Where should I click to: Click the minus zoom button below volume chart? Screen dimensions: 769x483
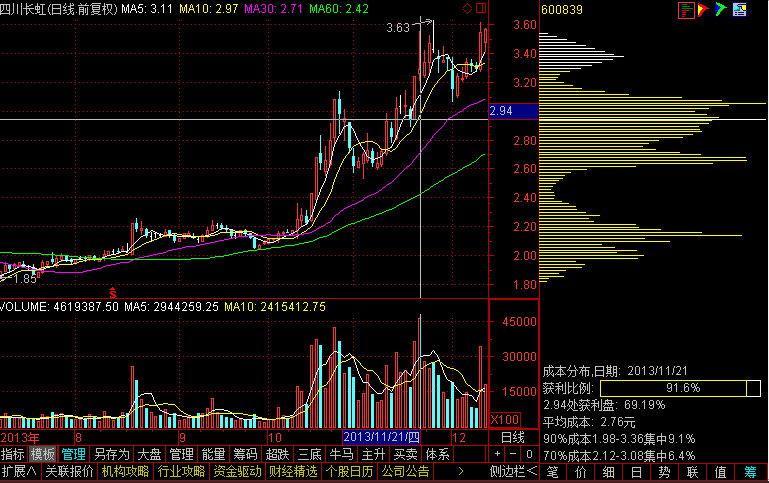[x=513, y=453]
